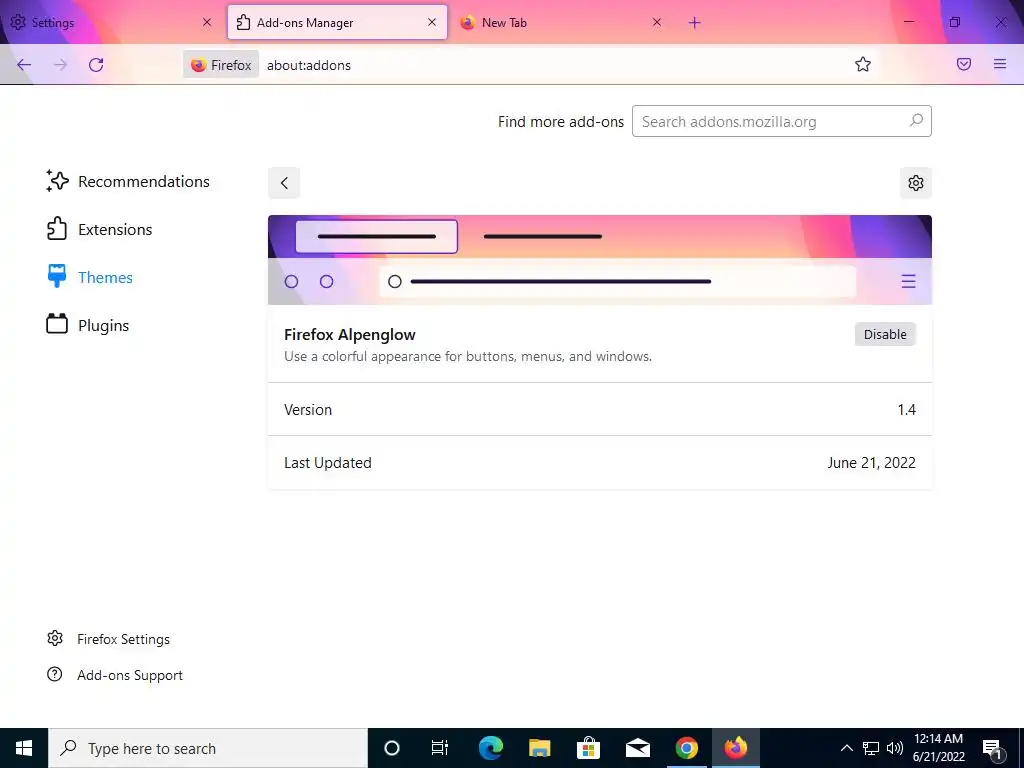Viewport: 1024px width, 768px height.
Task: Open Cortana from the taskbar circle icon
Action: (392, 748)
